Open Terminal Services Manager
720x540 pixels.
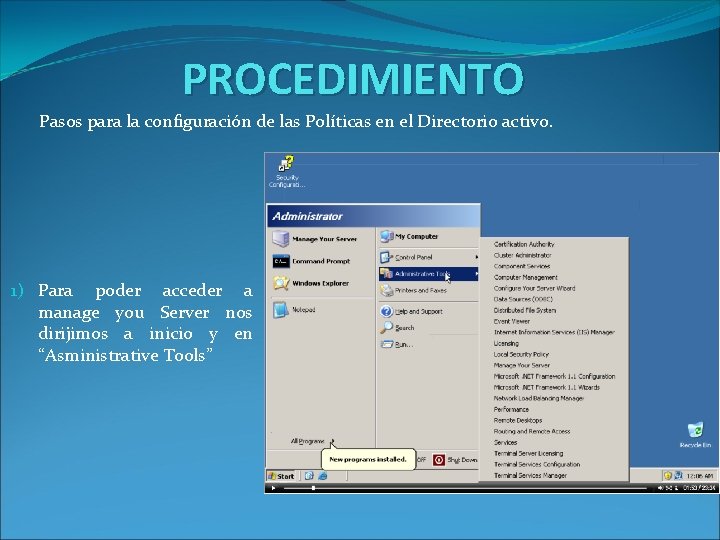pyautogui.click(x=530, y=476)
